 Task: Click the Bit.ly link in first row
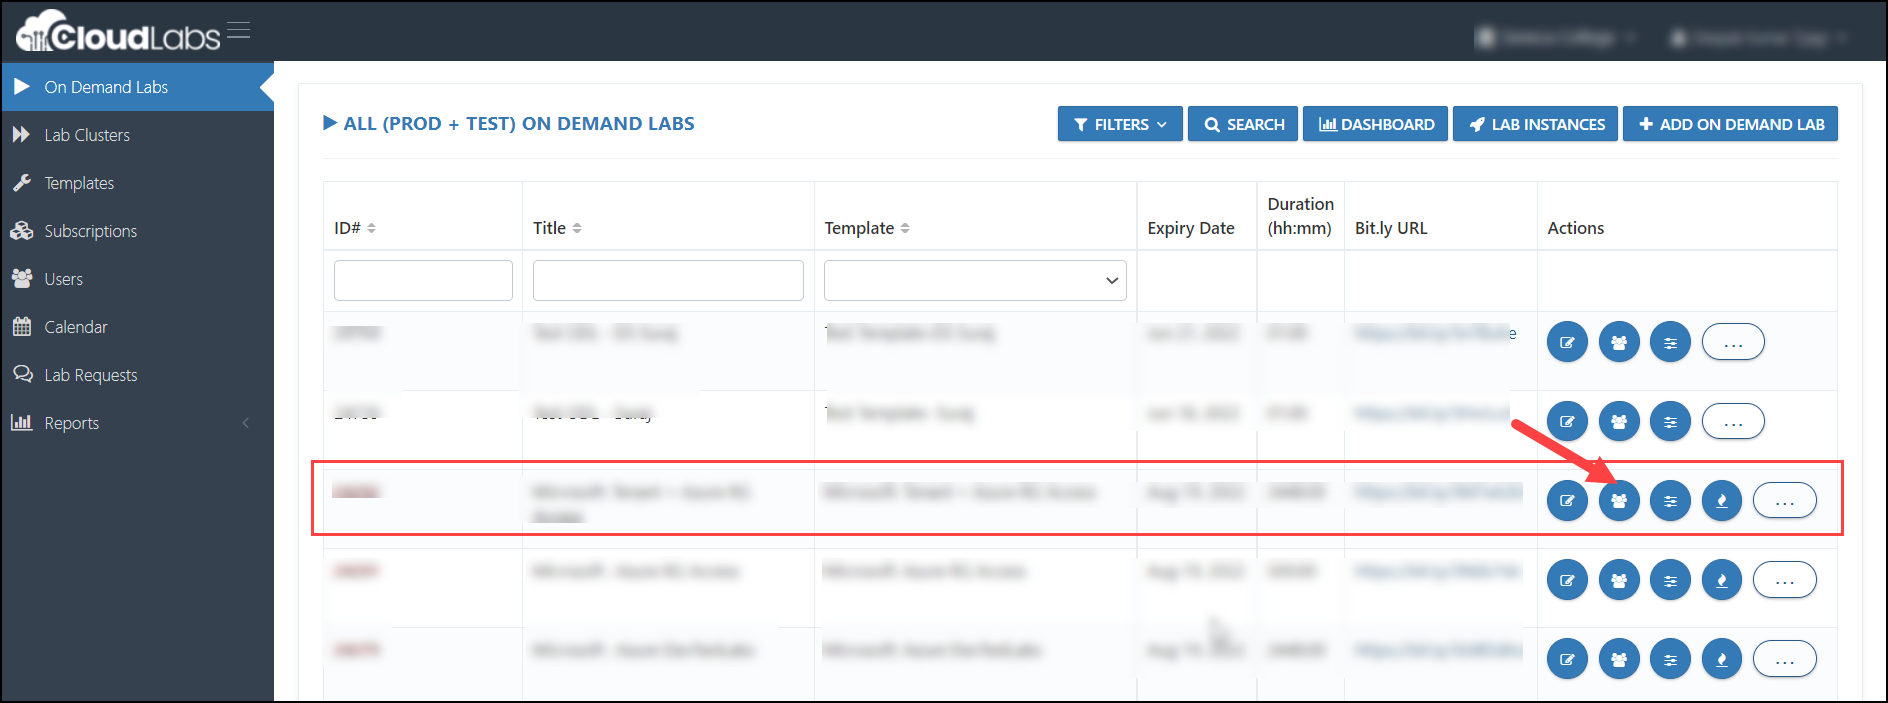1435,333
